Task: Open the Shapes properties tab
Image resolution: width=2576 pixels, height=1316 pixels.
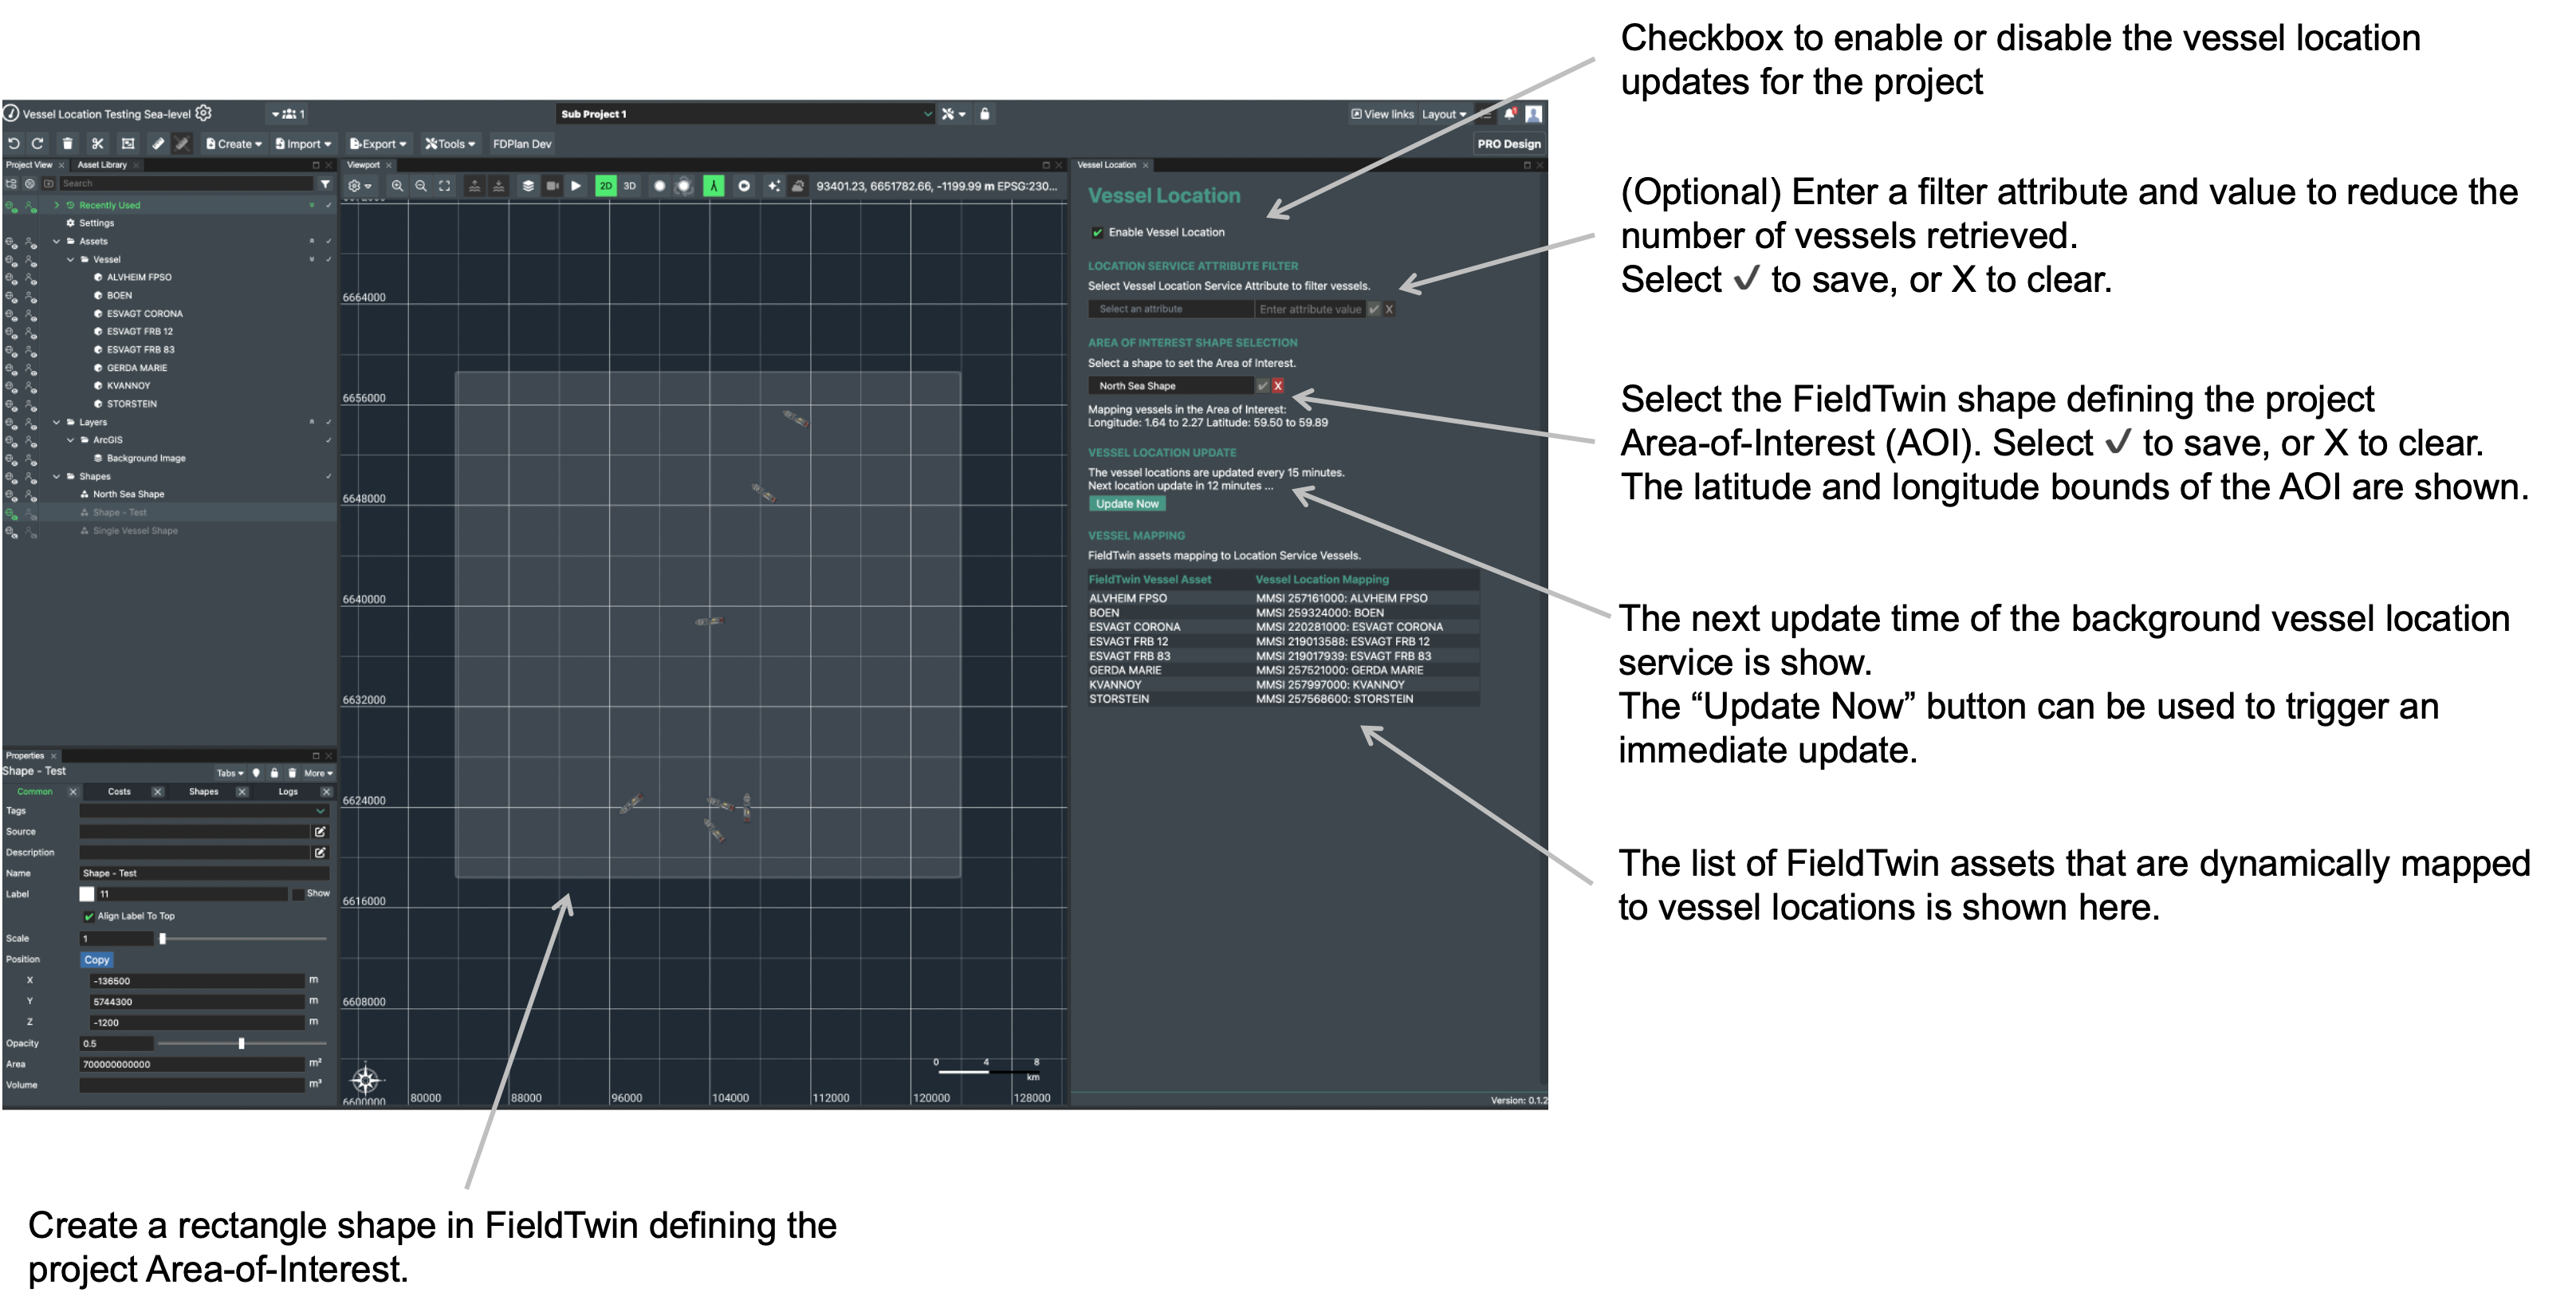Action: point(203,792)
